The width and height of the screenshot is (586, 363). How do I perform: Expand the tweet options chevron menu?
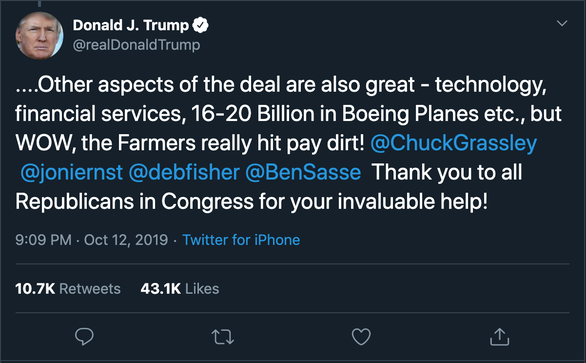[x=562, y=23]
